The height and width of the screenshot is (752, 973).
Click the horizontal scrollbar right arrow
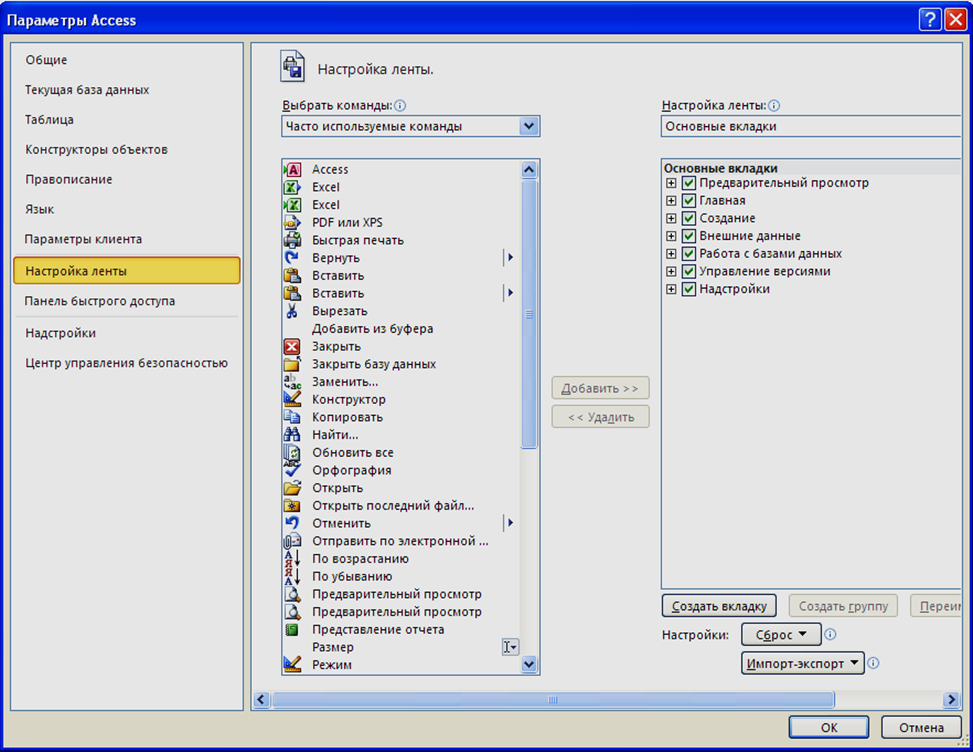[951, 700]
